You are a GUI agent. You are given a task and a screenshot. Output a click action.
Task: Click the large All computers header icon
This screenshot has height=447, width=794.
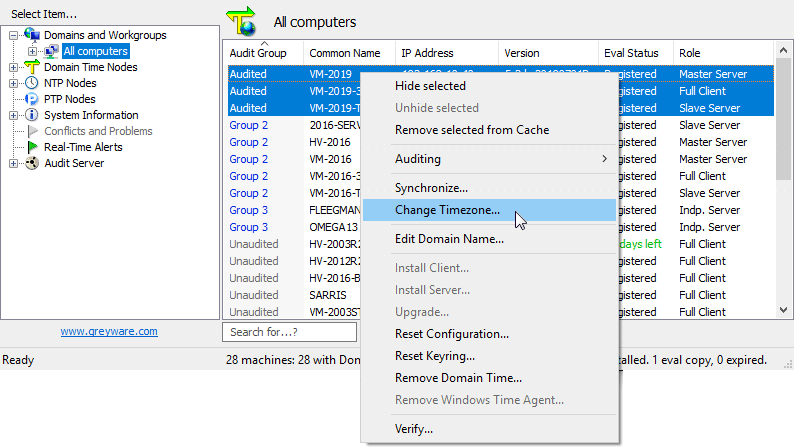tap(242, 21)
